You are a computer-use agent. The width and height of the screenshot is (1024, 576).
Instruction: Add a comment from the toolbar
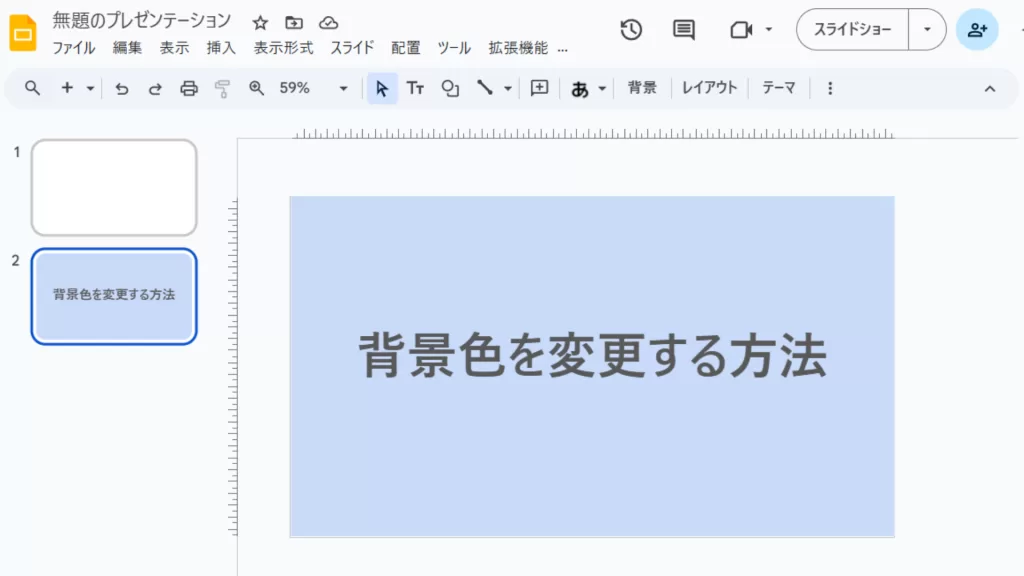pyautogui.click(x=539, y=88)
